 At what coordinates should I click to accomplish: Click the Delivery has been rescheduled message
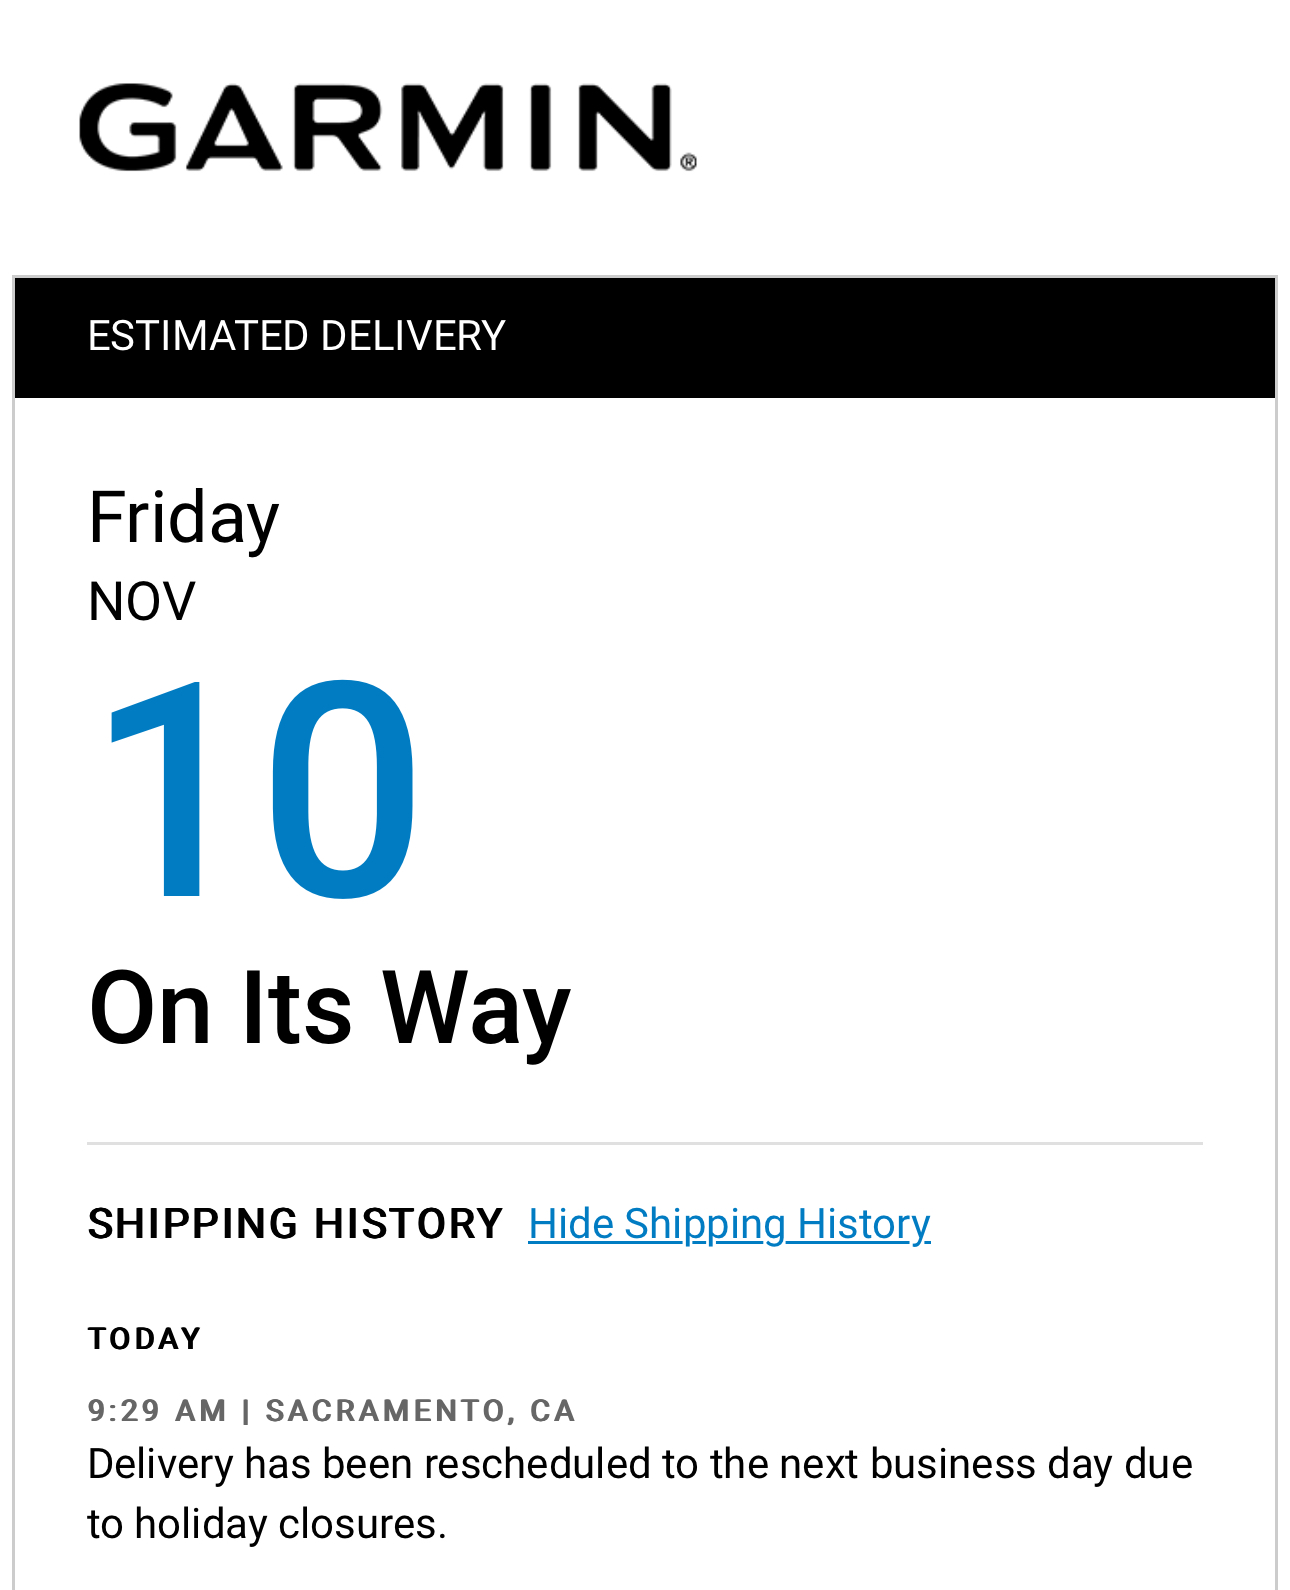(x=640, y=1464)
